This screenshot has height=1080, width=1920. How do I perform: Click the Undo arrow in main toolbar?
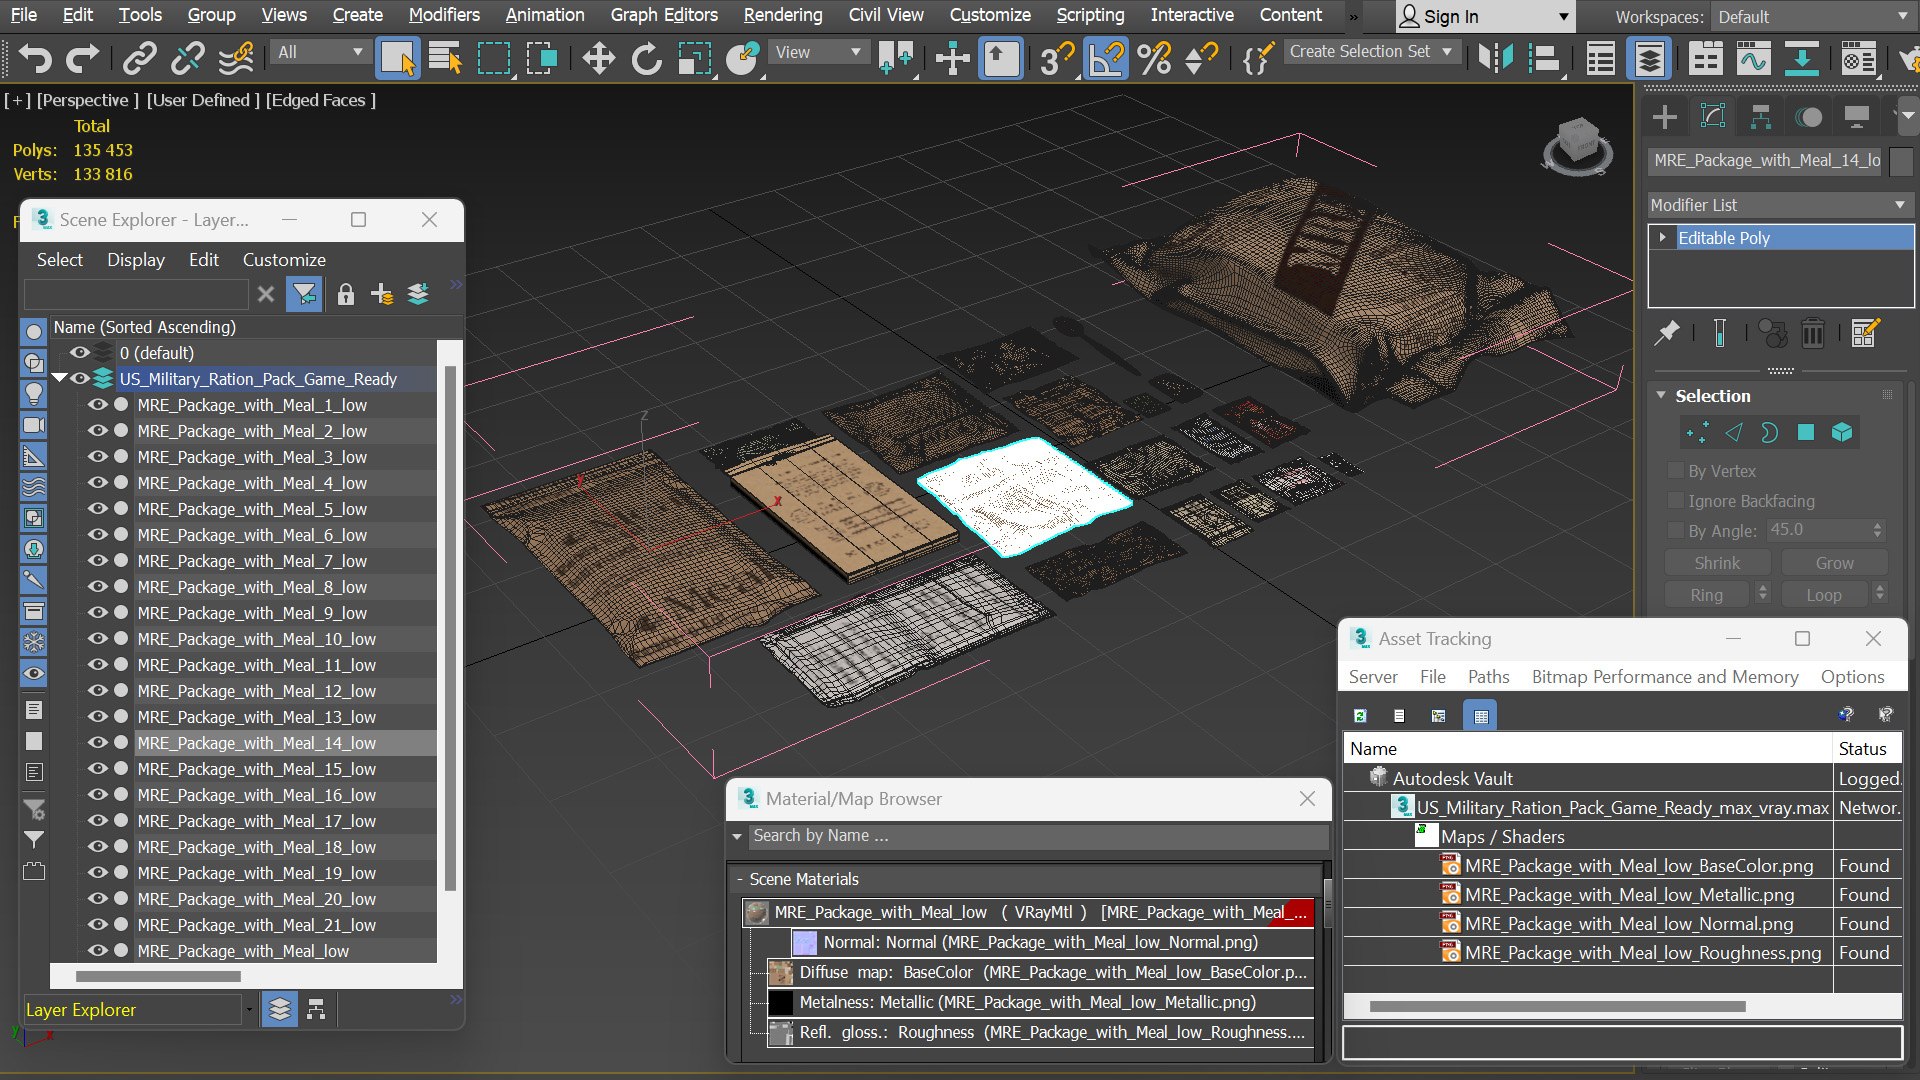click(x=35, y=59)
